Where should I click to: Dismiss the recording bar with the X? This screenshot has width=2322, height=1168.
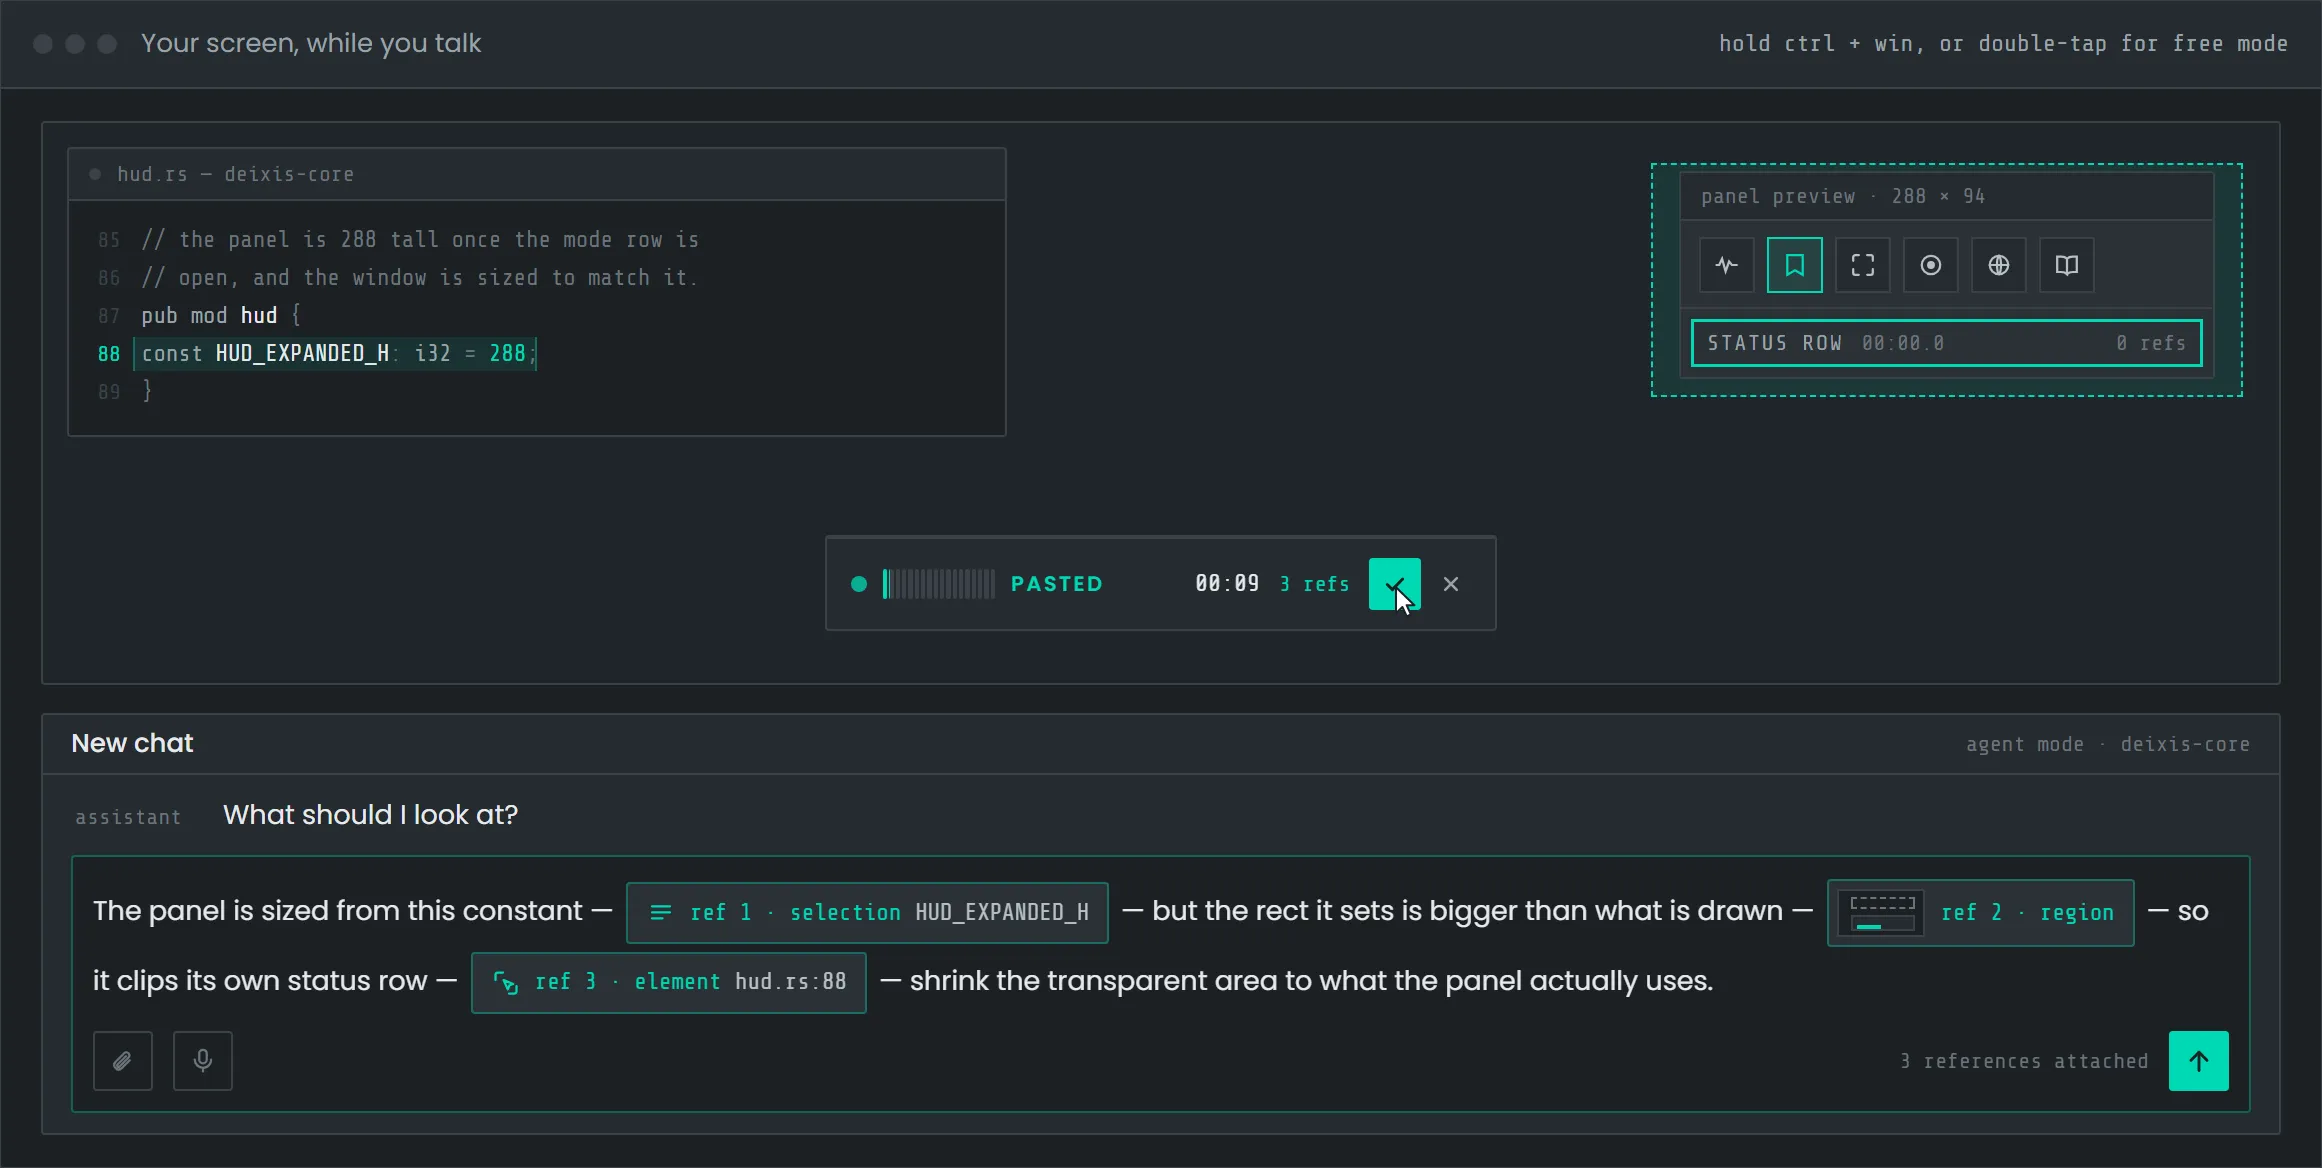click(1451, 584)
